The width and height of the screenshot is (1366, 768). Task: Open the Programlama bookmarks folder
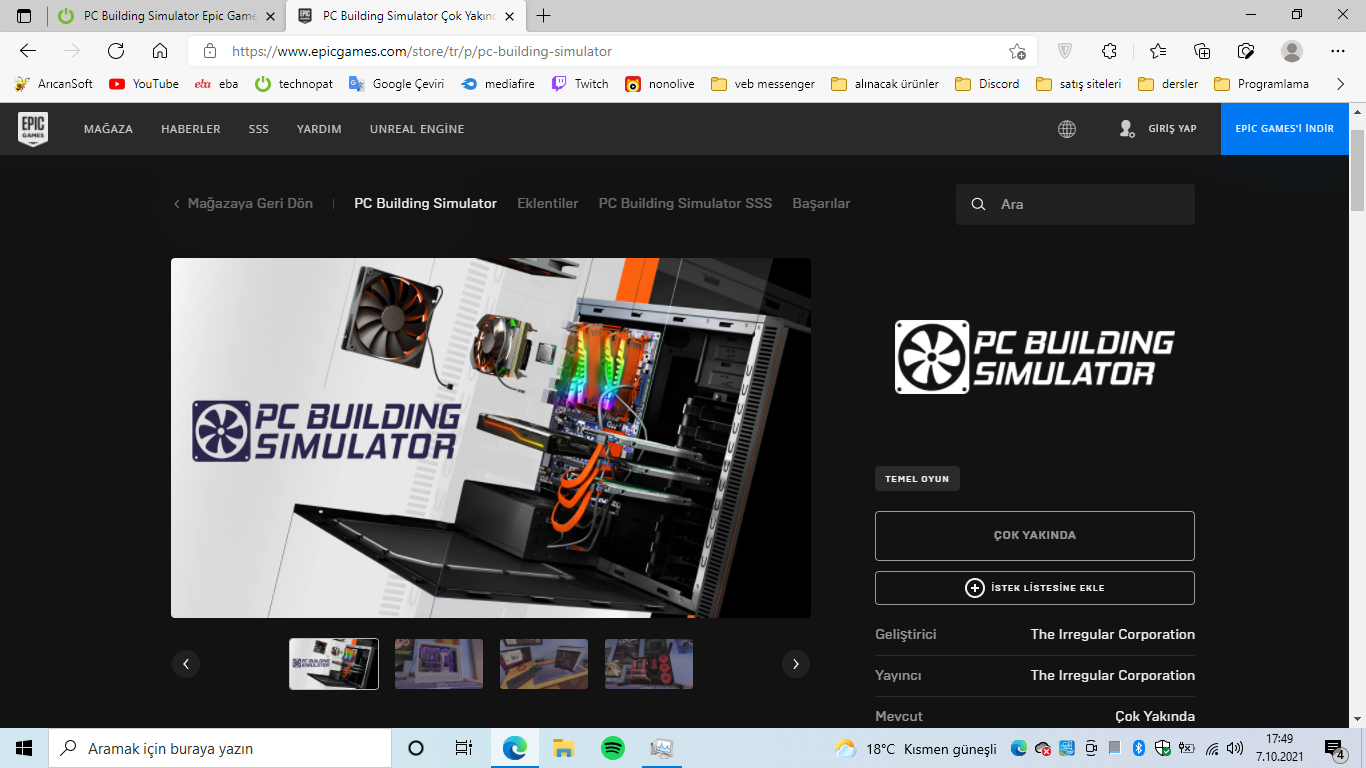tap(1261, 84)
